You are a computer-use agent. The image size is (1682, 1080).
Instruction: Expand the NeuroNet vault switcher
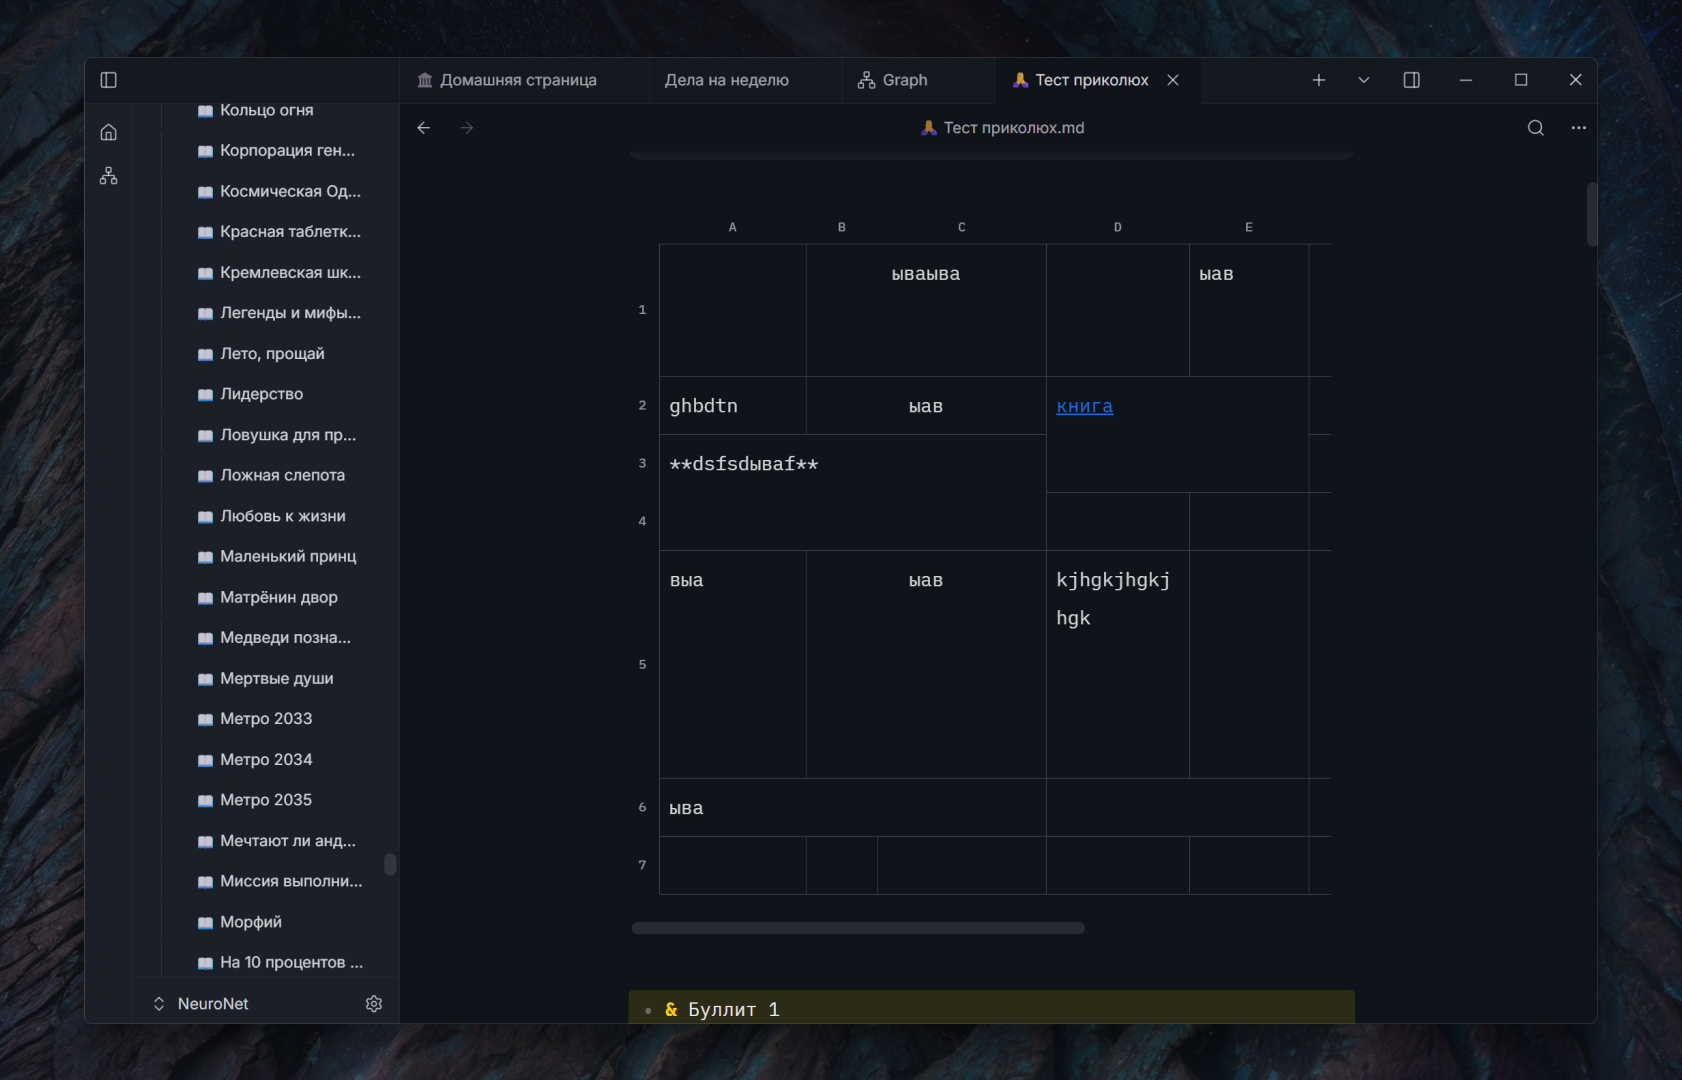200,1004
